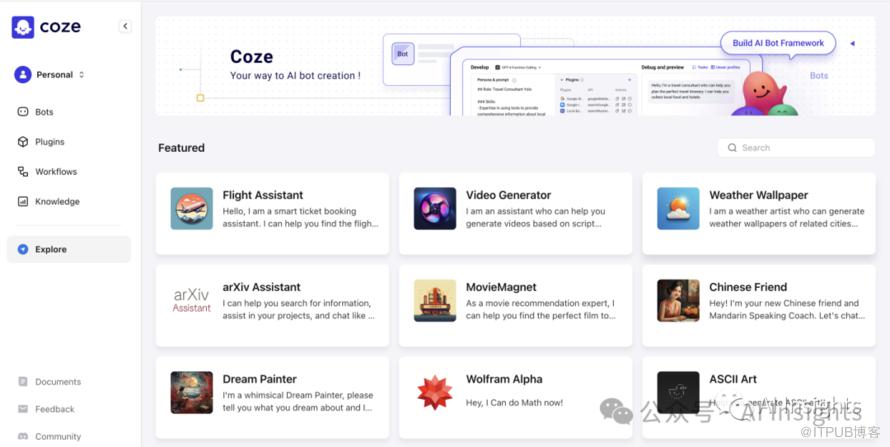Click the magnifier icon in Search box
The width and height of the screenshot is (890, 447).
coord(732,147)
